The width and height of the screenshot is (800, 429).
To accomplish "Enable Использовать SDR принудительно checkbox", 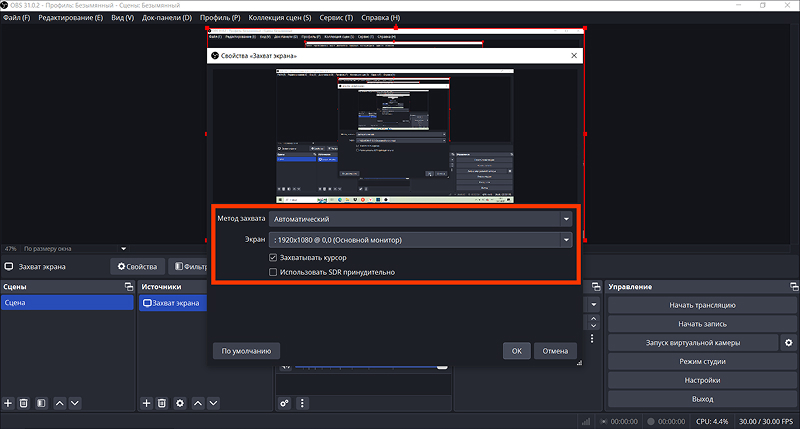I will (273, 272).
